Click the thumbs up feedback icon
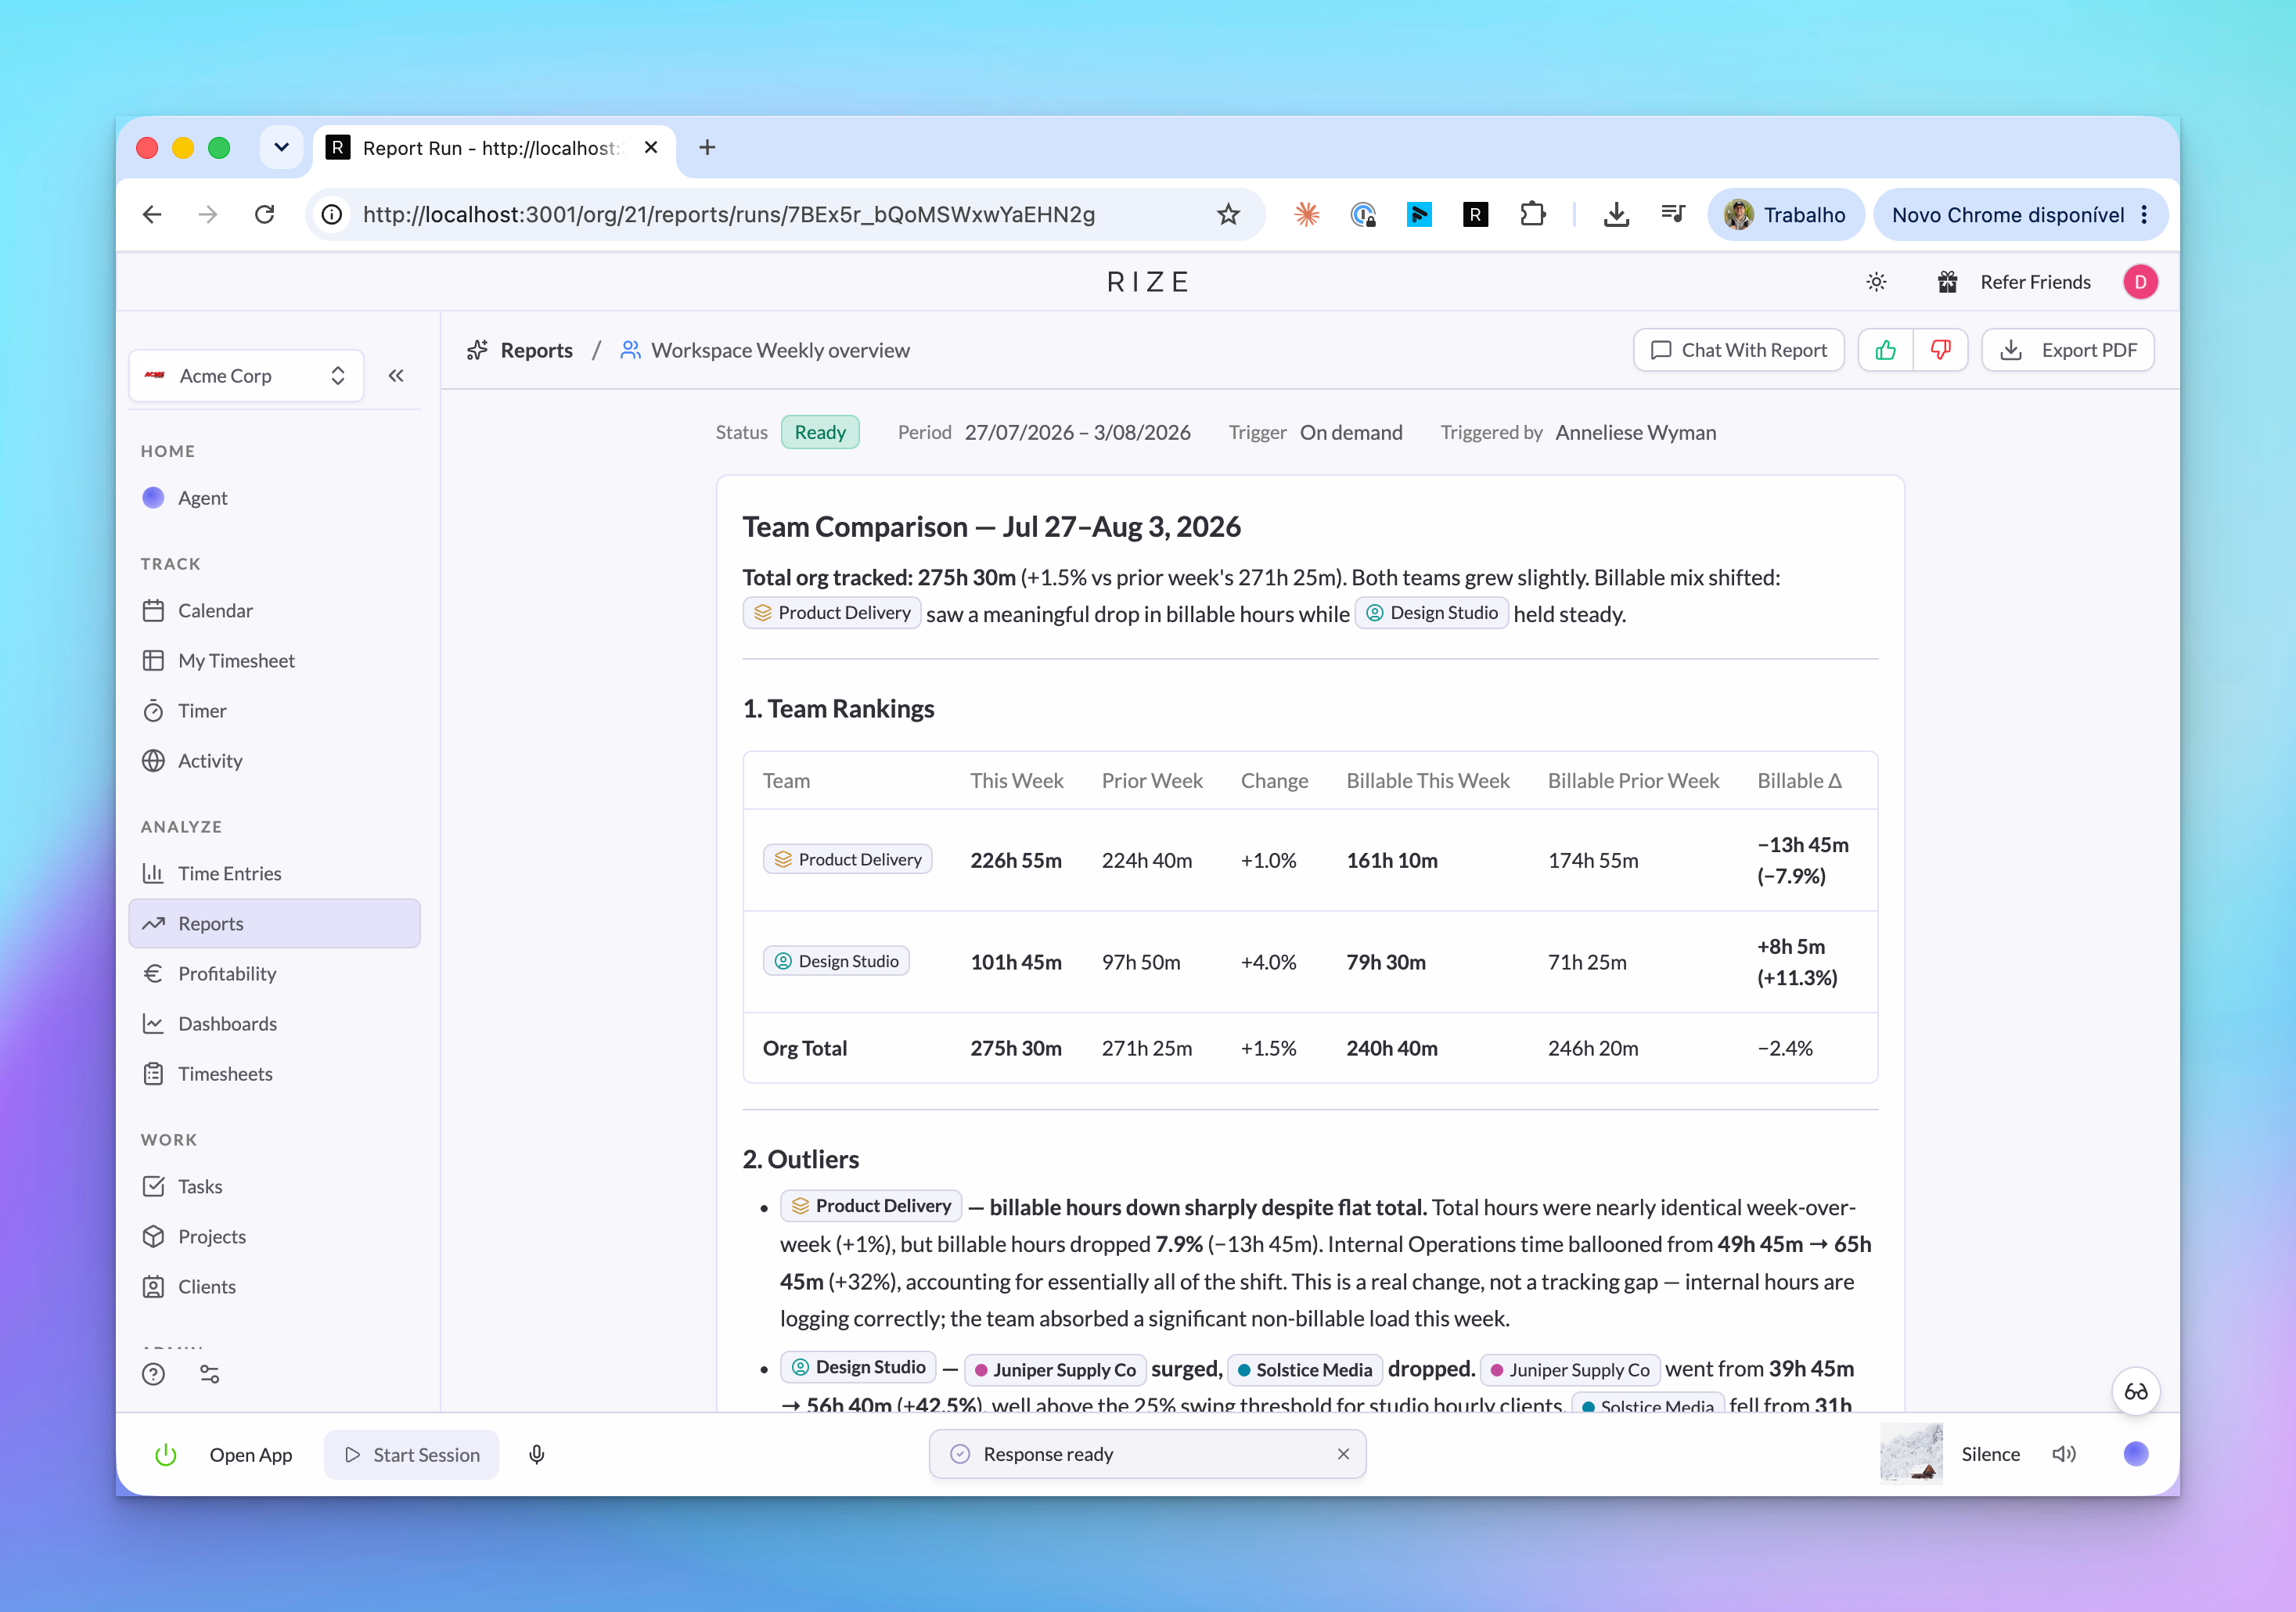This screenshot has height=1612, width=2296. (x=1885, y=350)
